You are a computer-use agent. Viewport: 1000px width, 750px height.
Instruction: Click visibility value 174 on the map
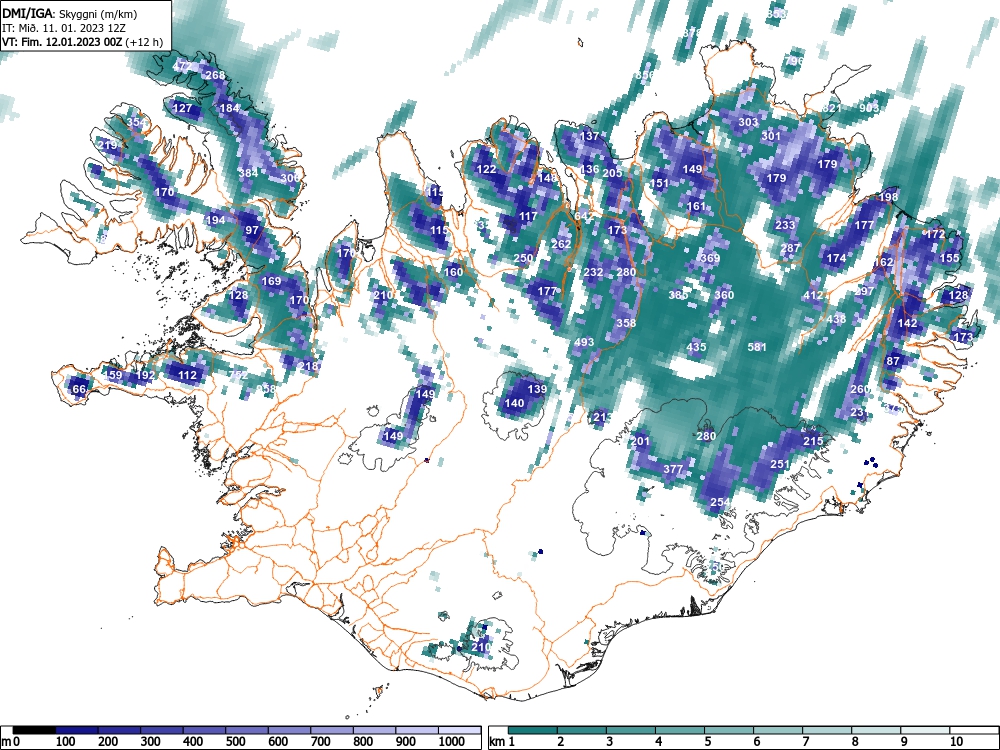point(836,258)
